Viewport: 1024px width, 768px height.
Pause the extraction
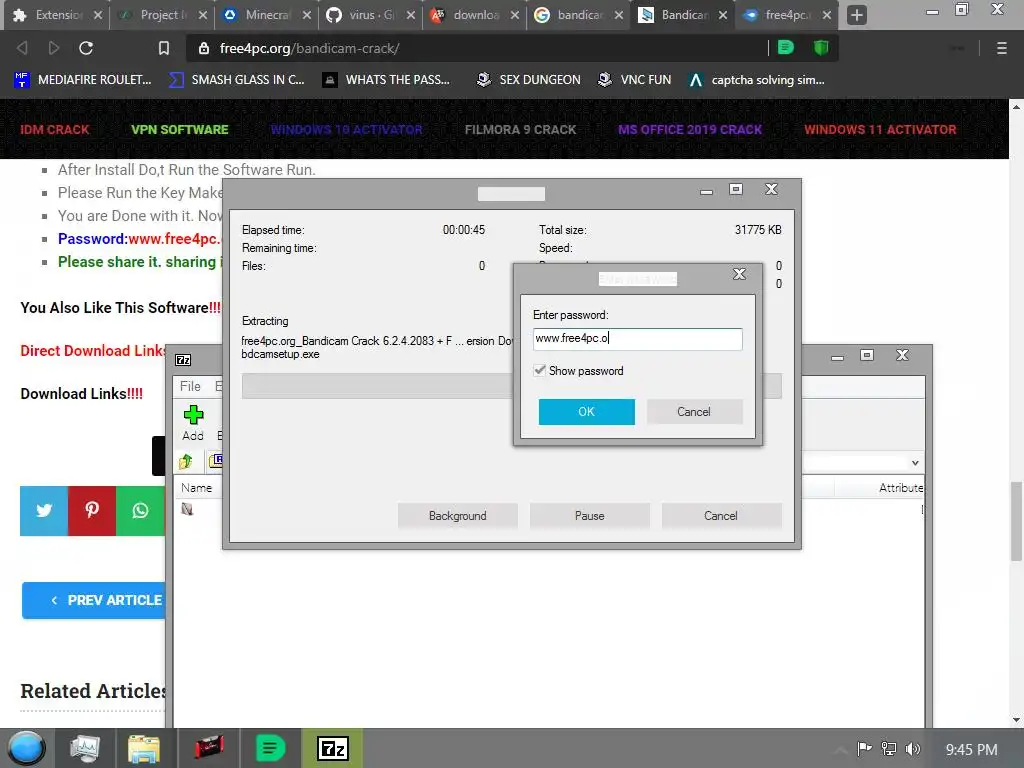tap(589, 515)
